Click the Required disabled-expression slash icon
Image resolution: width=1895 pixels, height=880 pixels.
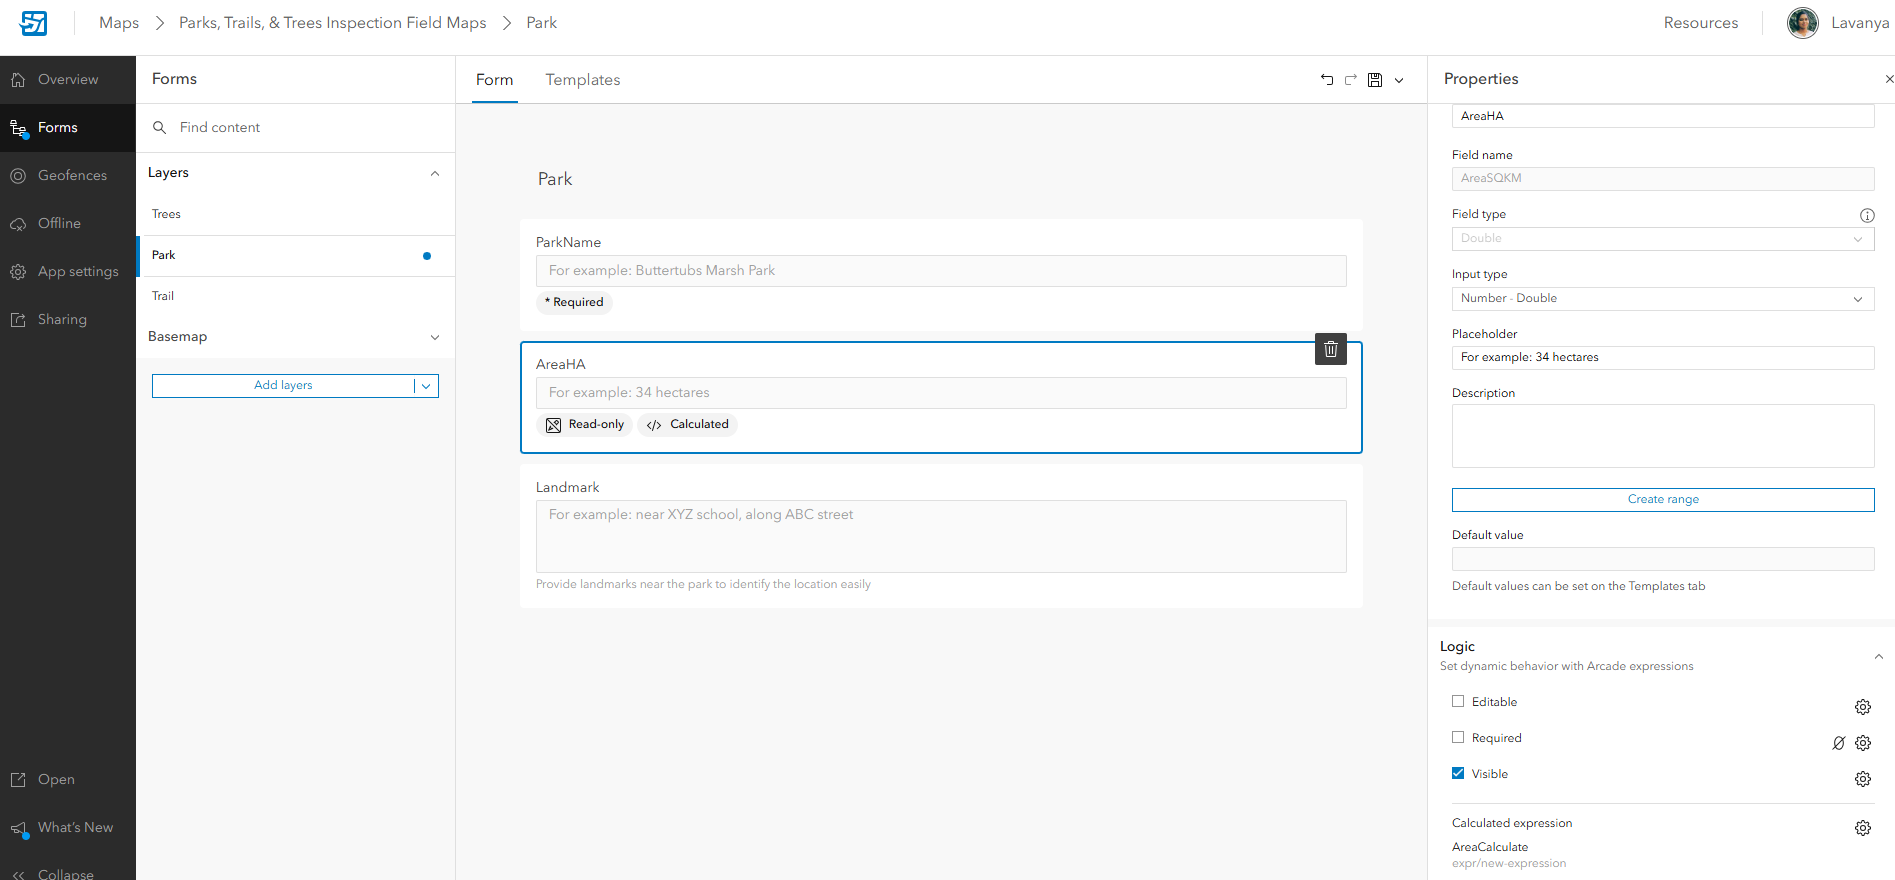pyautogui.click(x=1839, y=743)
